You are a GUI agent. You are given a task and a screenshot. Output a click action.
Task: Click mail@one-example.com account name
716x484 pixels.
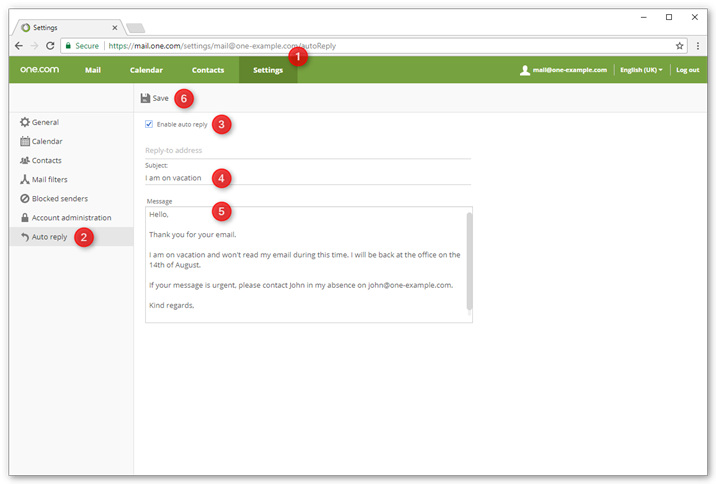(569, 70)
